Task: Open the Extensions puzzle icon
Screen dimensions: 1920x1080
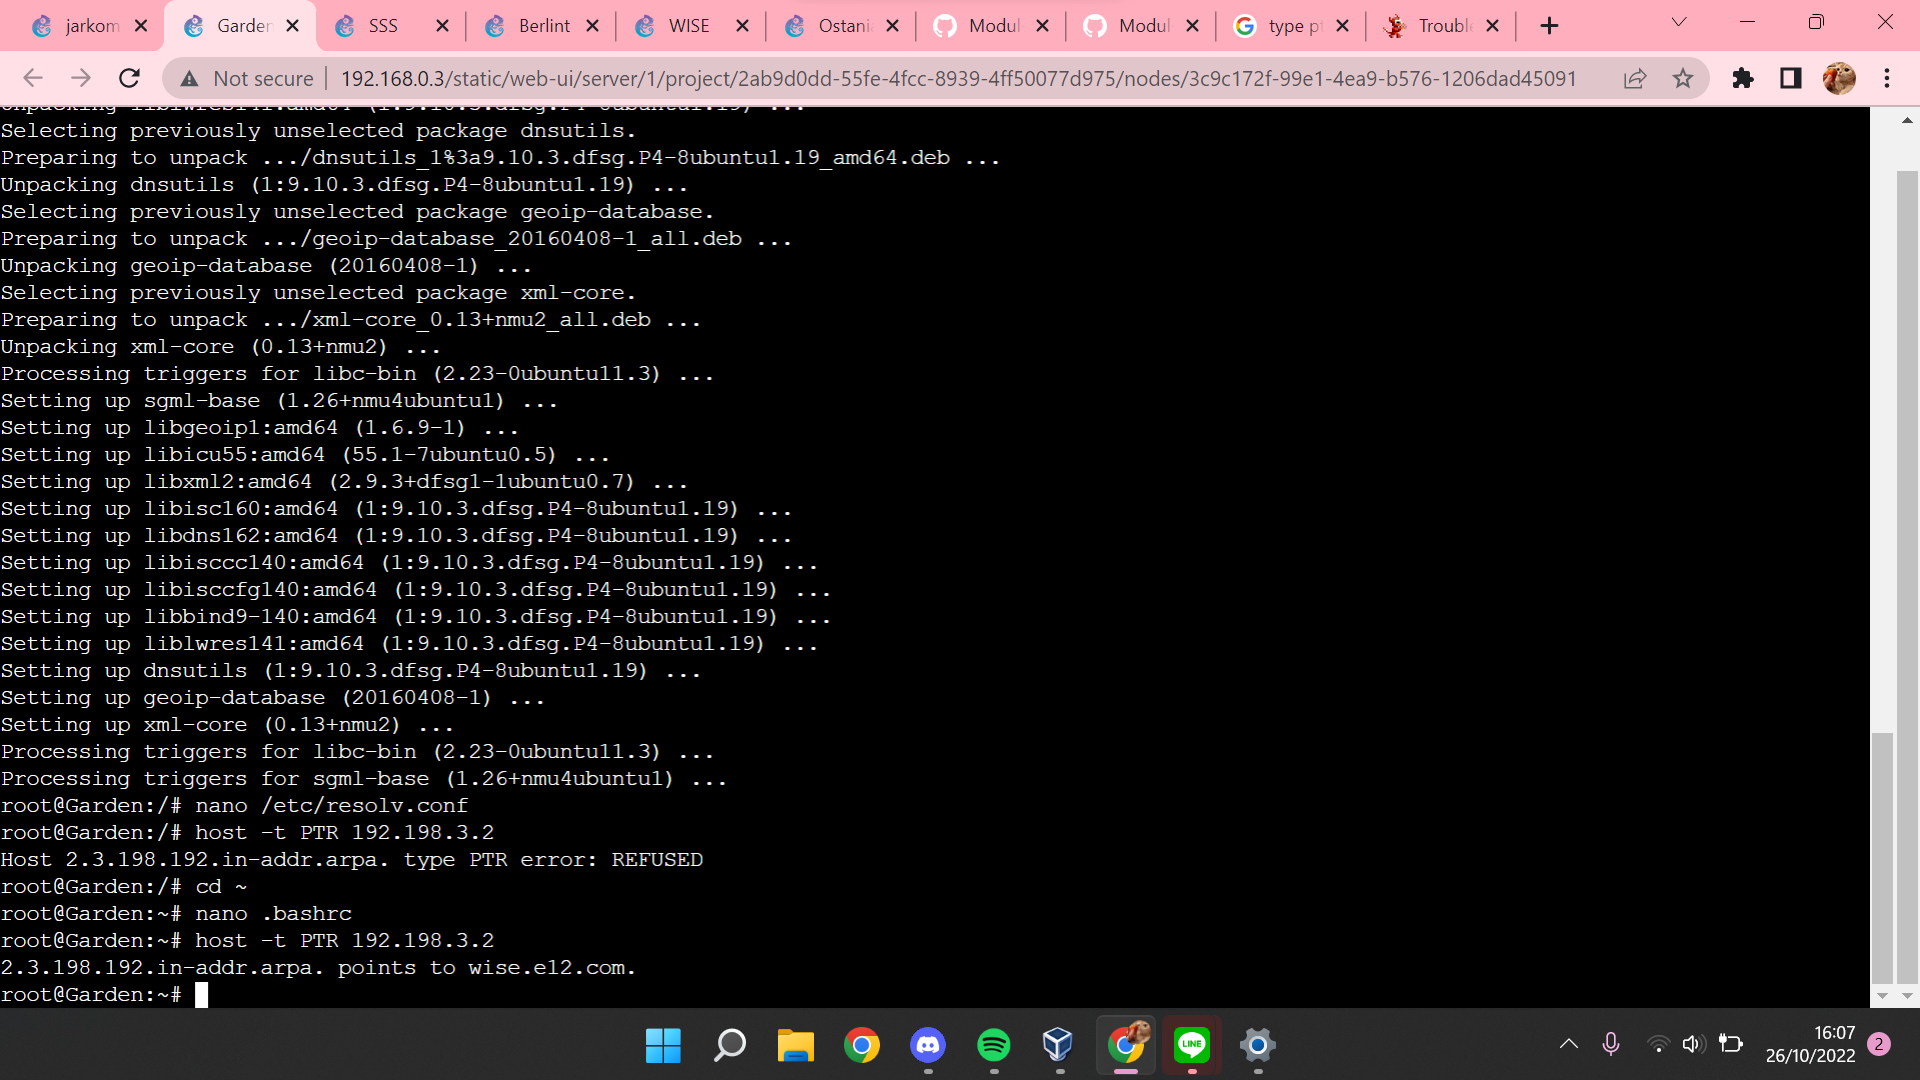Action: pos(1742,78)
